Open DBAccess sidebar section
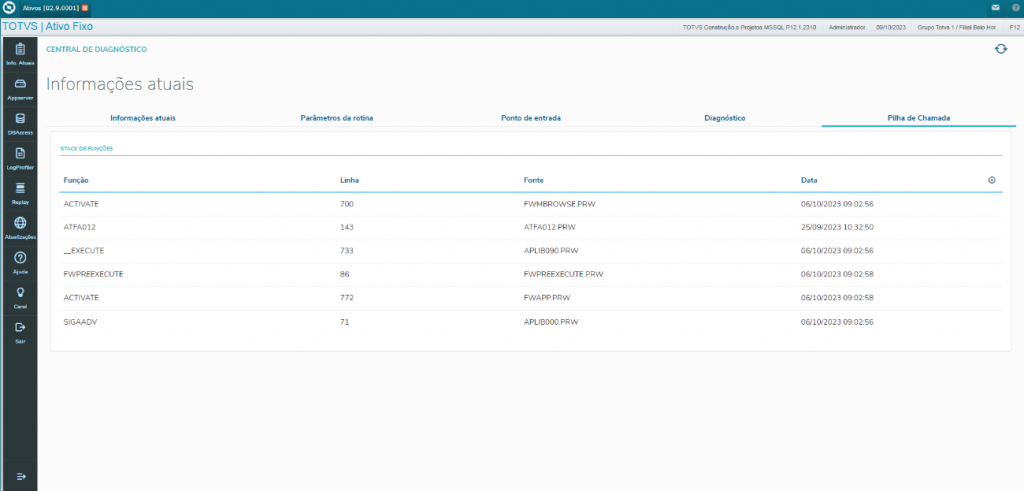The width and height of the screenshot is (1024, 491). point(20,123)
